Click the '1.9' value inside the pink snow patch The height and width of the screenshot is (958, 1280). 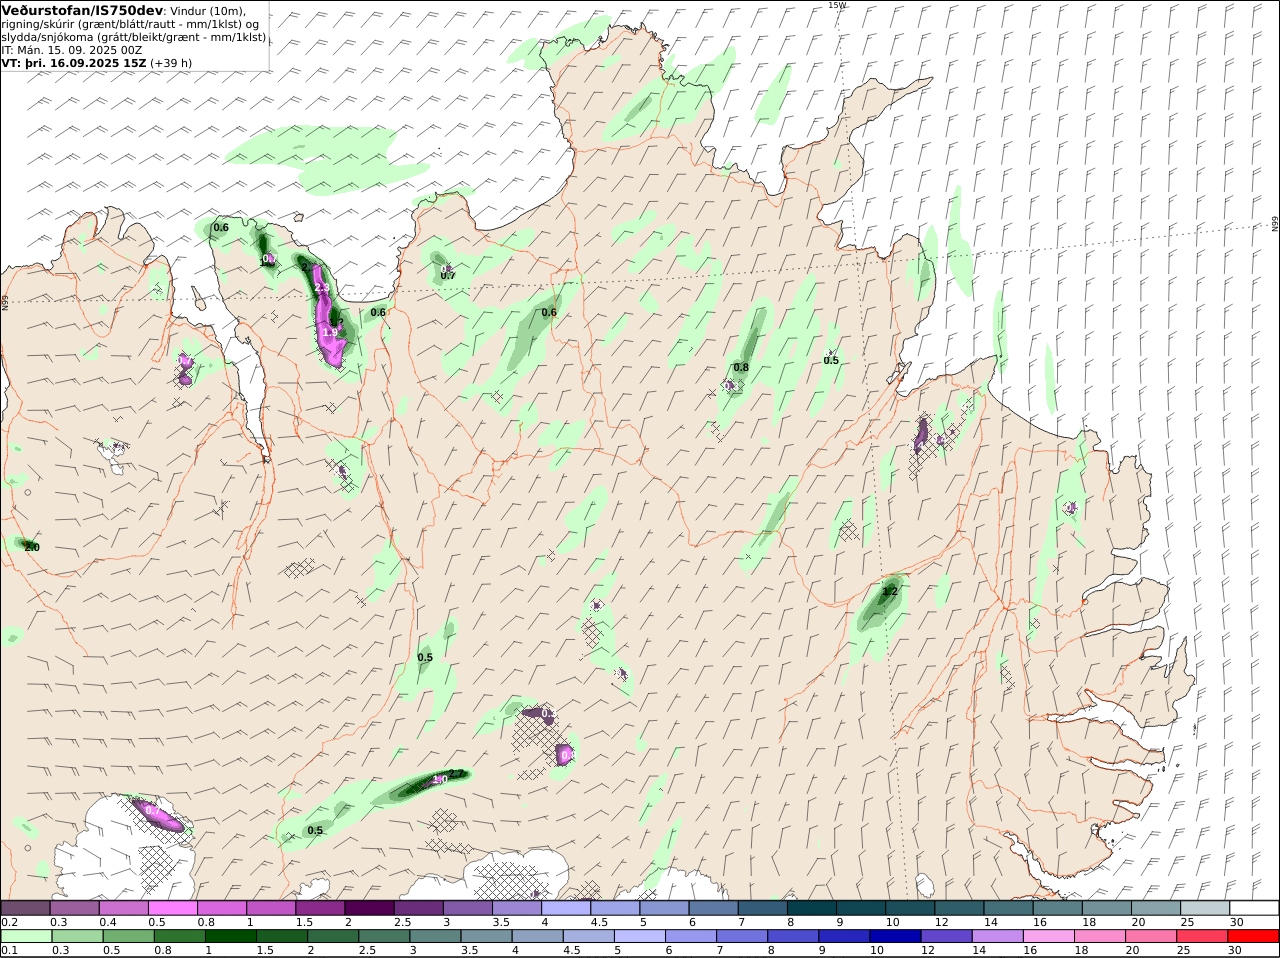[x=329, y=332]
